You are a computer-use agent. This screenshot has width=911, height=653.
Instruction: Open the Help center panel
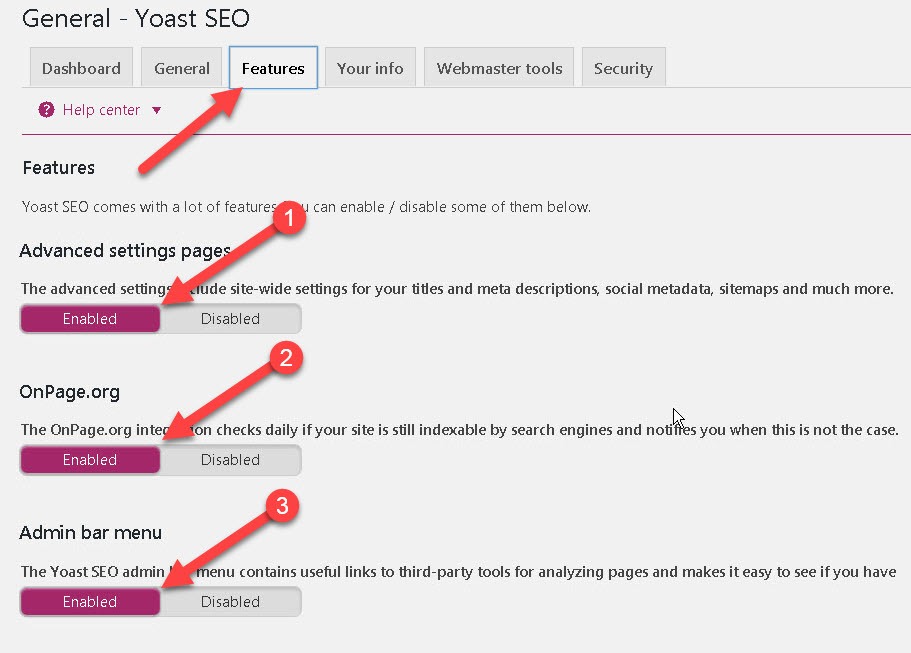(101, 111)
